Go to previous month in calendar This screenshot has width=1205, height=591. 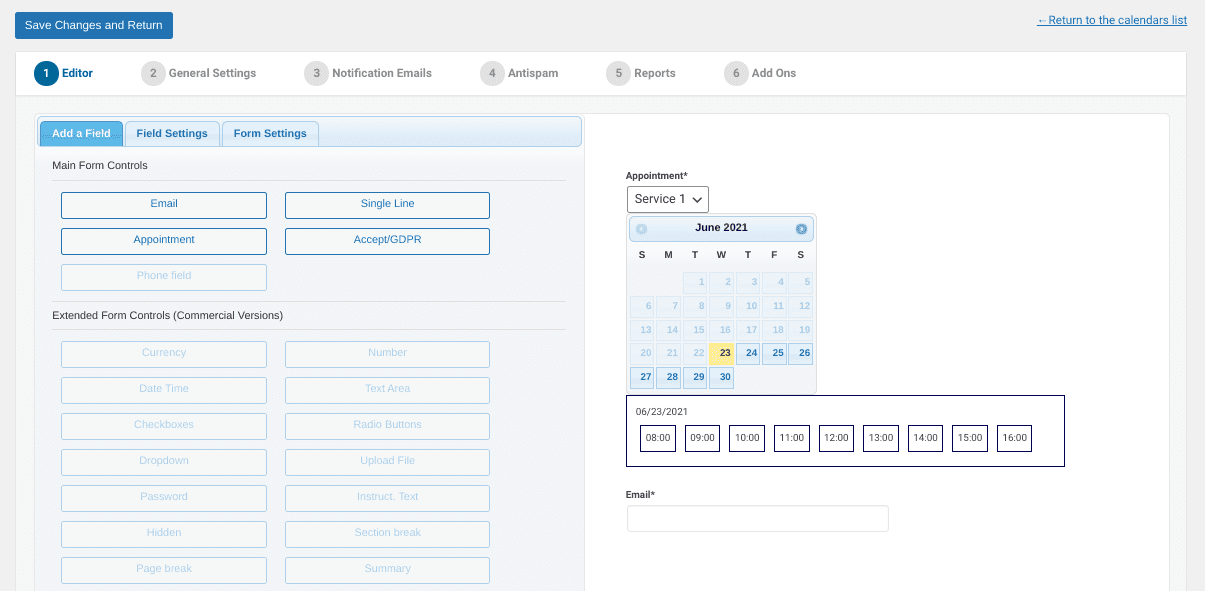(x=641, y=229)
